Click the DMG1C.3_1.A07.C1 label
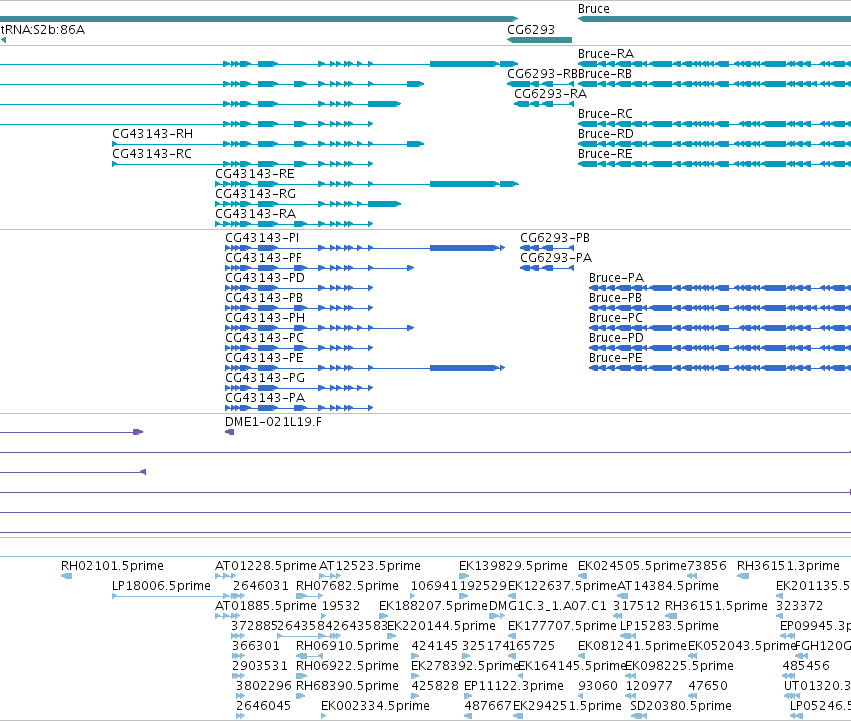851x721 pixels. point(548,606)
